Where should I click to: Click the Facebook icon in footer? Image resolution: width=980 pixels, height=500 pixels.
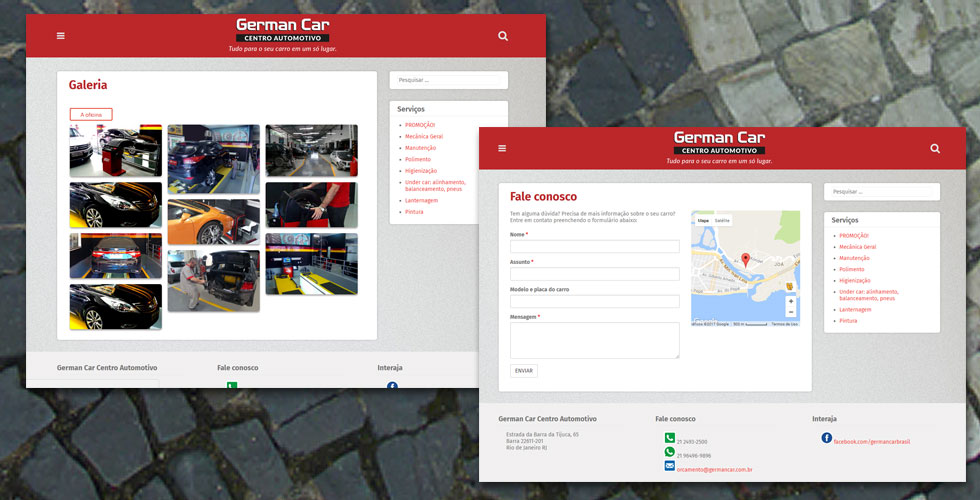click(827, 438)
